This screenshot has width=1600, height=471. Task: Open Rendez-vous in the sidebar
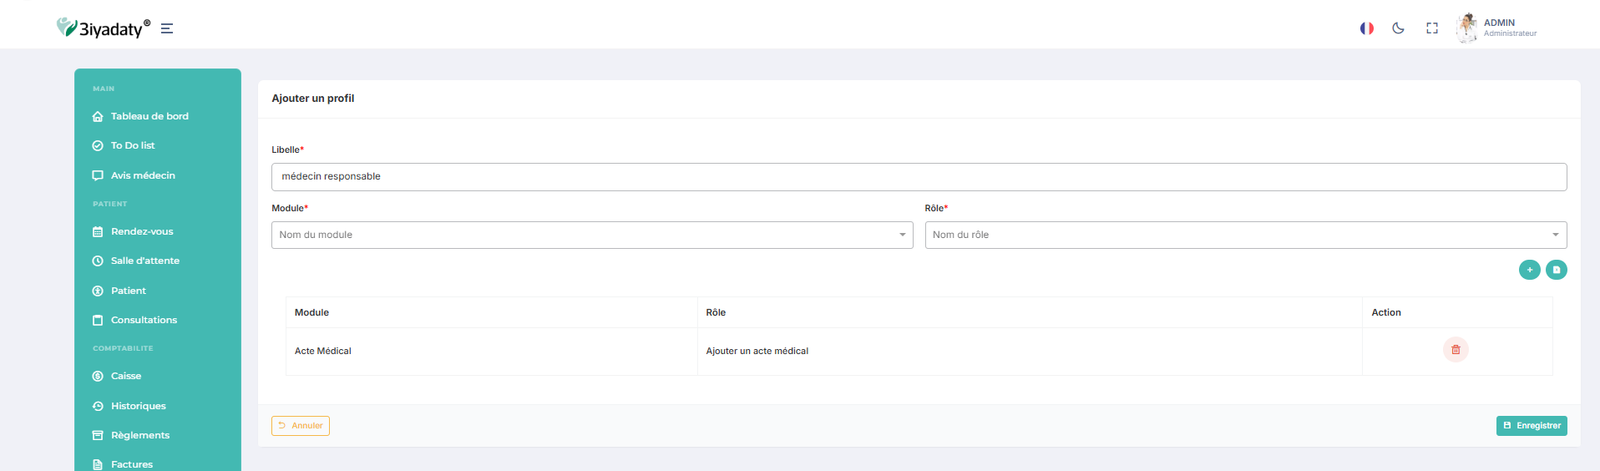[x=142, y=232]
